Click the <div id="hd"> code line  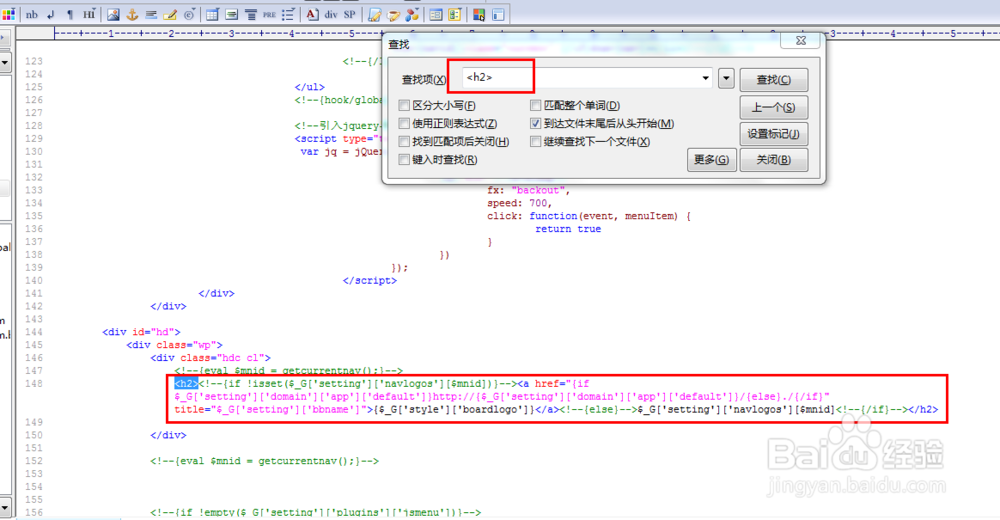point(141,332)
